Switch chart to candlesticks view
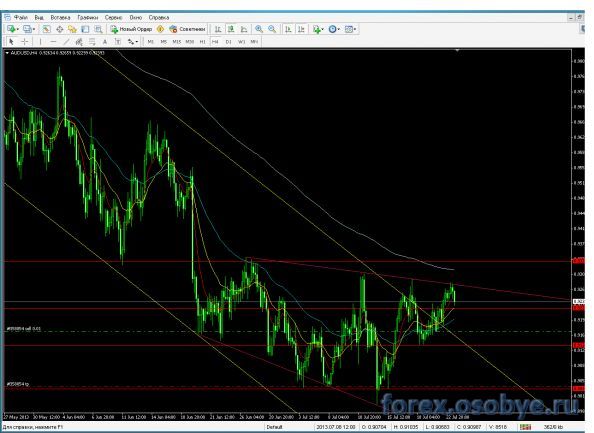Viewport: 594px width, 433px height. click(231, 29)
